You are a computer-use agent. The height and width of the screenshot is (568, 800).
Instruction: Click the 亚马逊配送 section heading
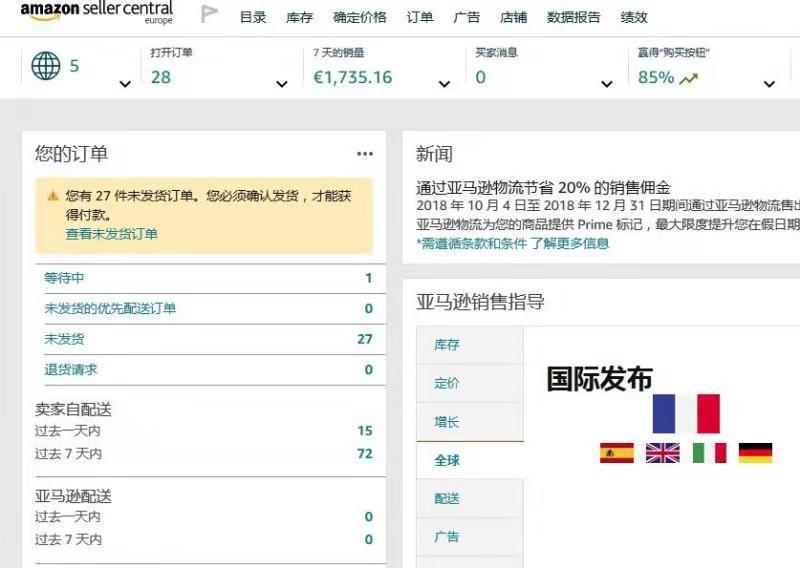tap(73, 496)
